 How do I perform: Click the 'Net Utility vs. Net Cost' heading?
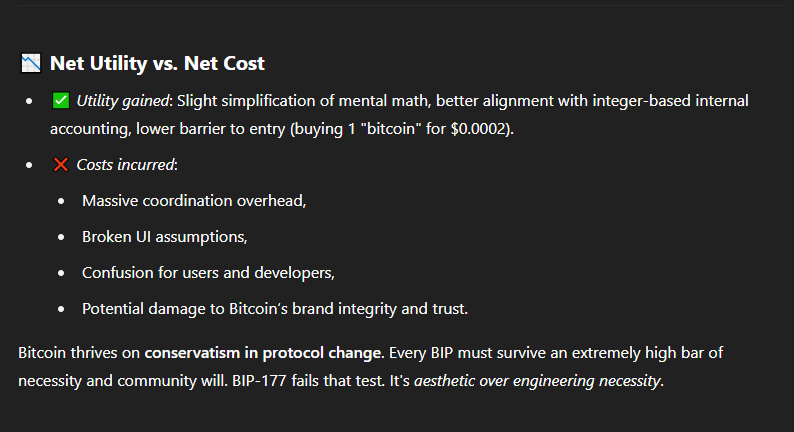157,63
